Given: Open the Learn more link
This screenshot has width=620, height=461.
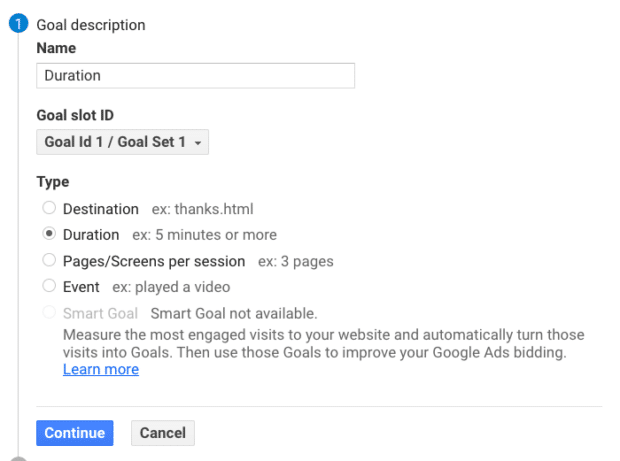Looking at the screenshot, I should point(100,369).
